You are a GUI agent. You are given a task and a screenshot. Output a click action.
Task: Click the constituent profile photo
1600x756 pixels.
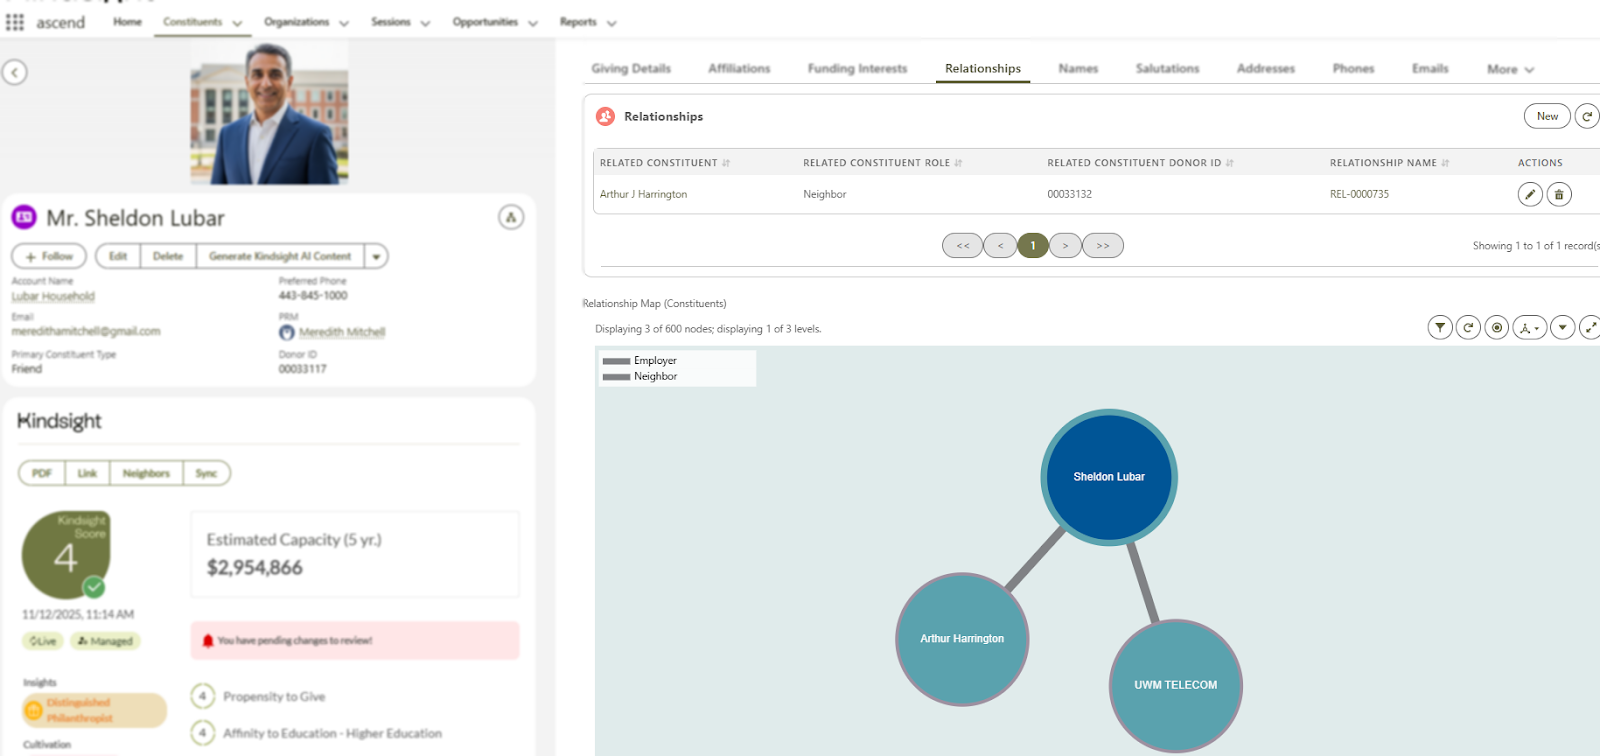[x=269, y=112]
